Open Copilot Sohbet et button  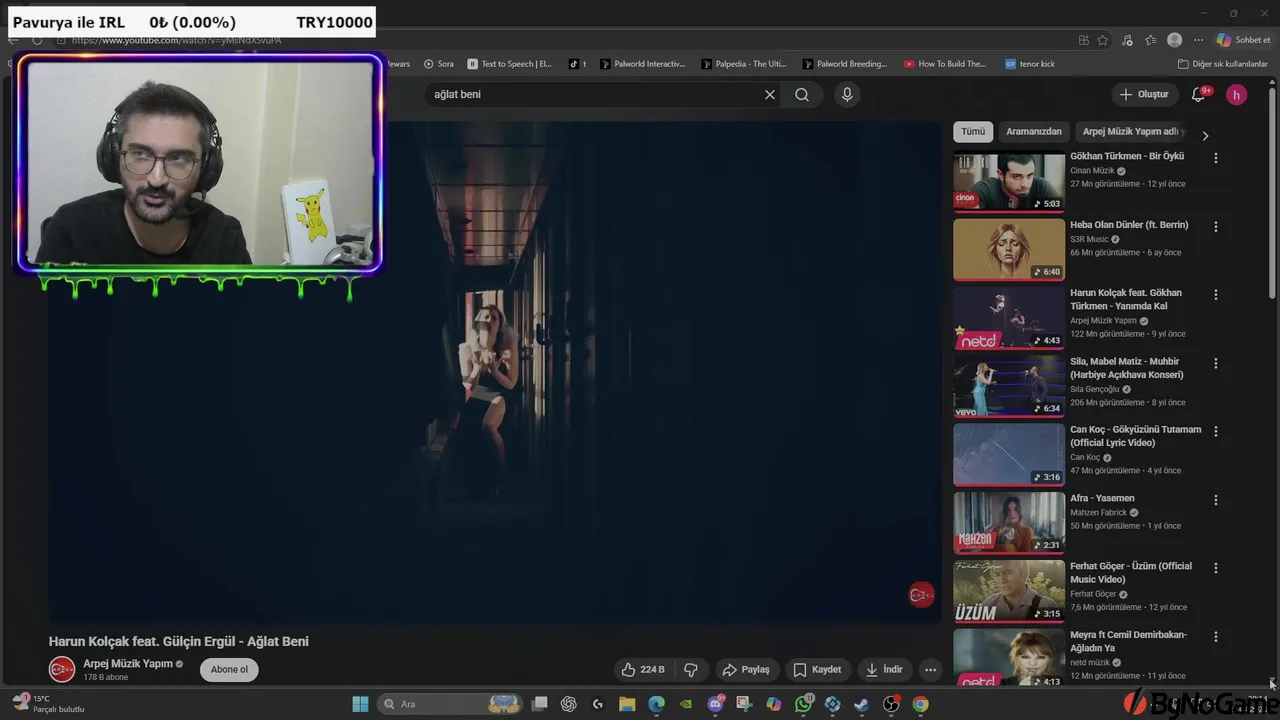click(1243, 40)
